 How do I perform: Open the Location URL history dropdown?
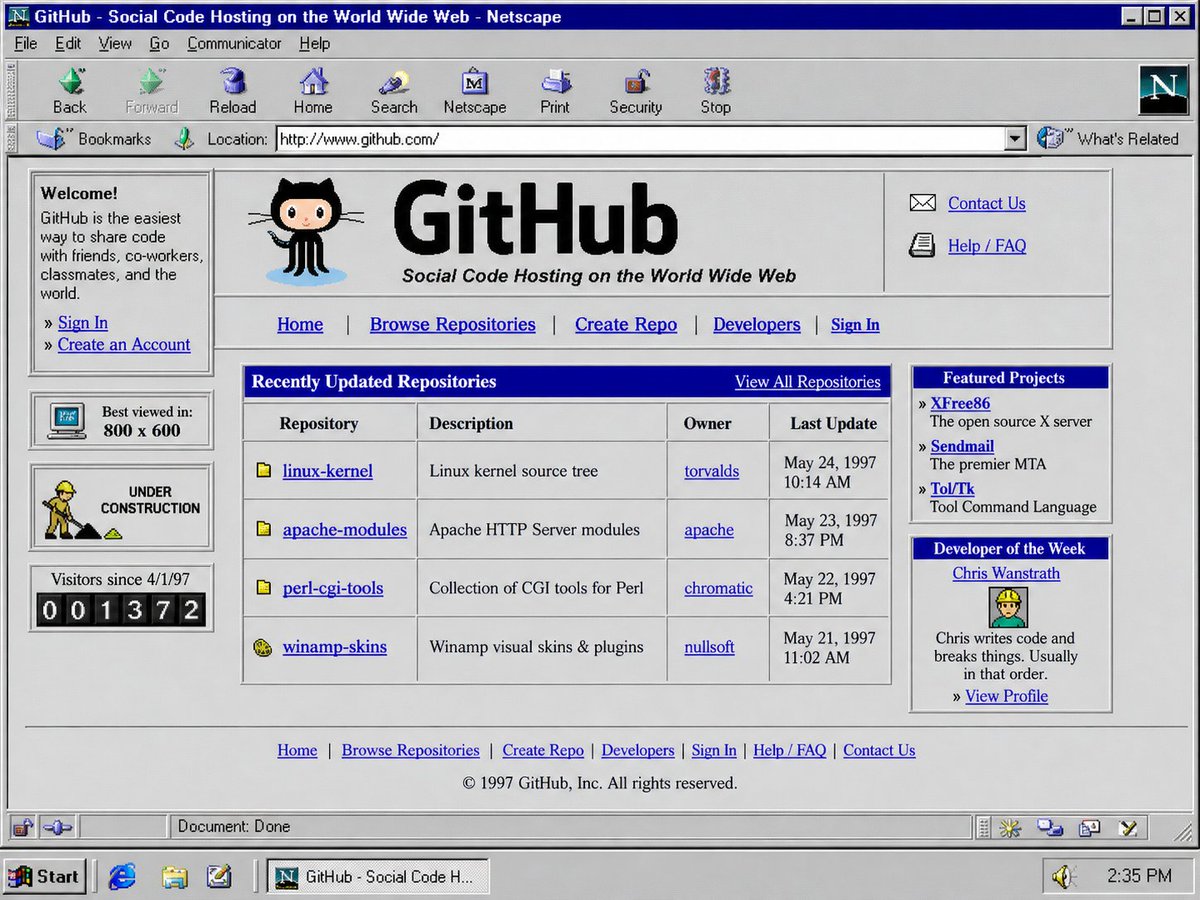click(x=1015, y=139)
